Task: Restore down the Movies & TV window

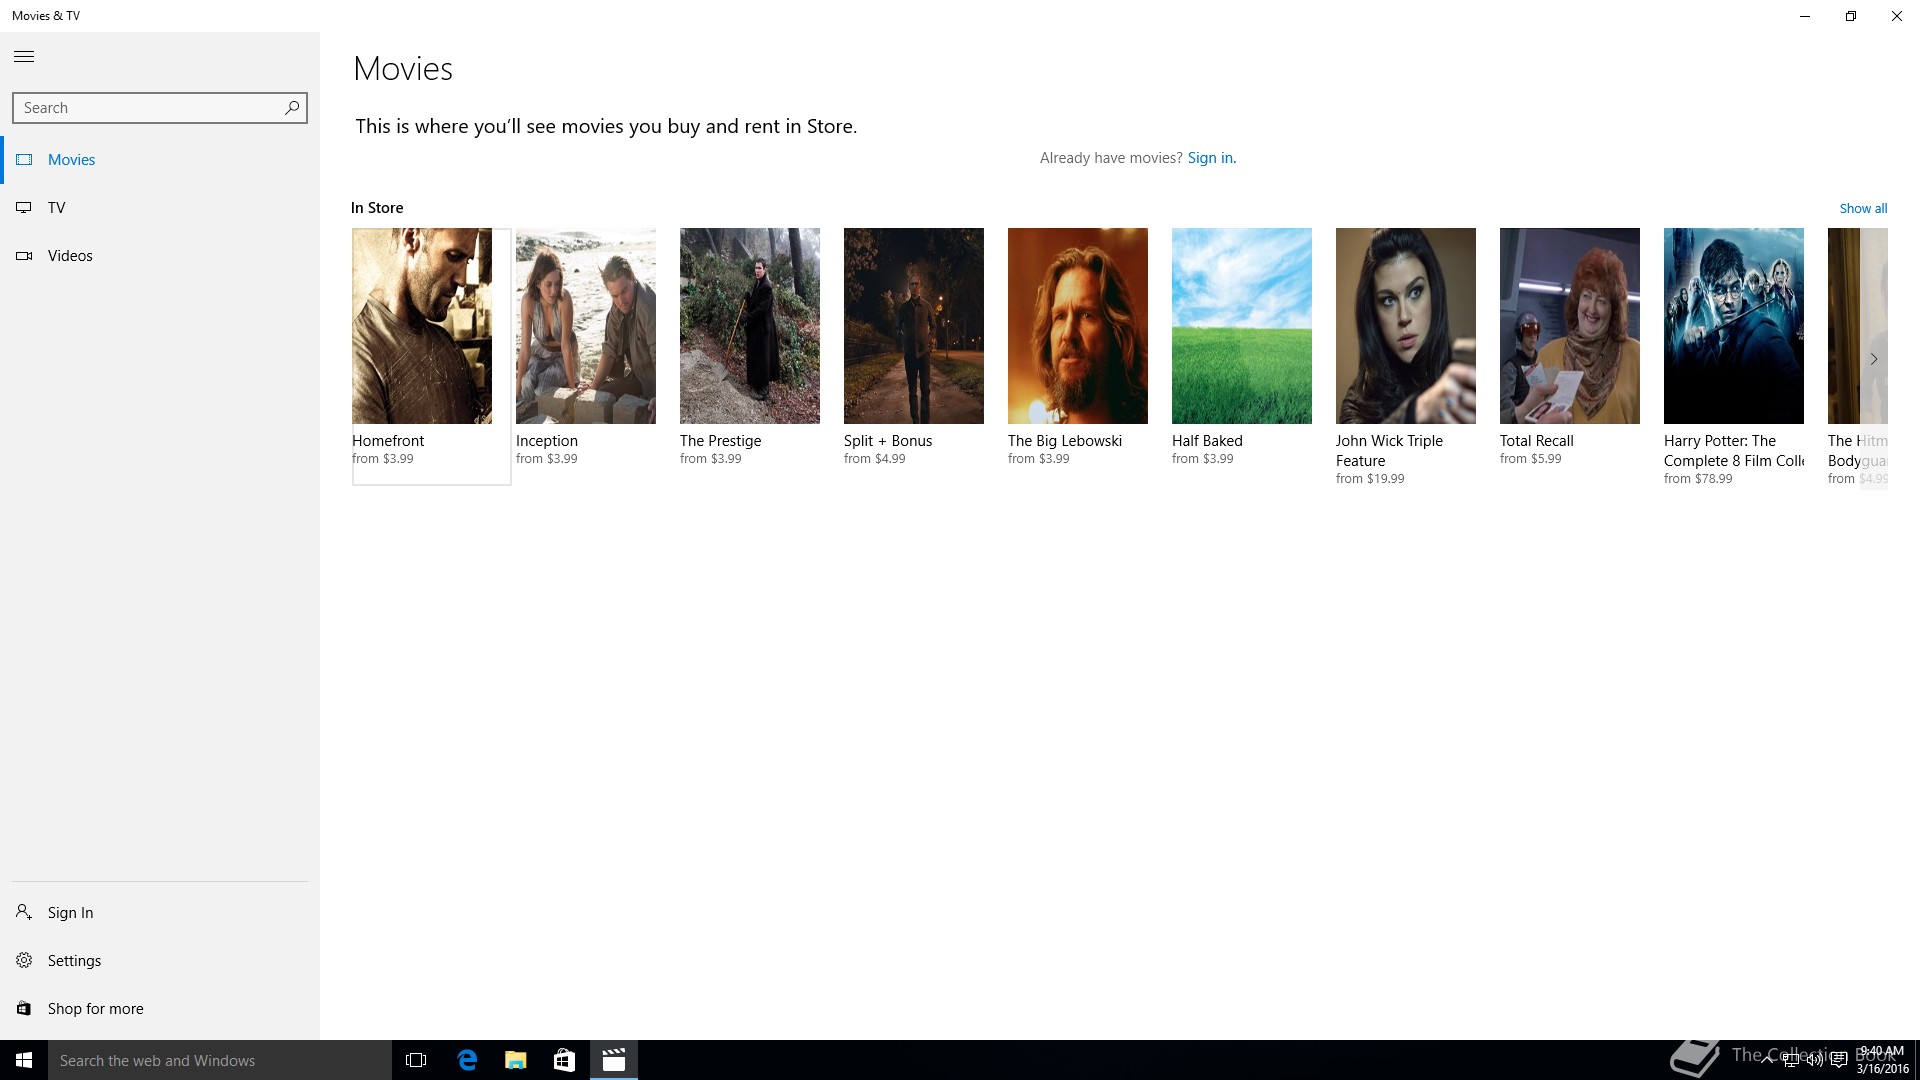Action: click(1851, 16)
